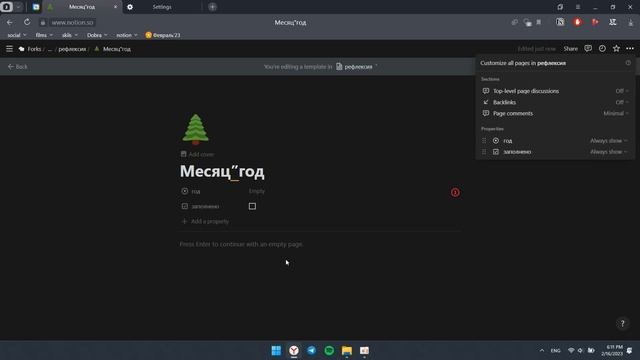The height and width of the screenshot is (360, 640).
Task: Show hidden tray icons chevron
Action: pyautogui.click(x=542, y=351)
